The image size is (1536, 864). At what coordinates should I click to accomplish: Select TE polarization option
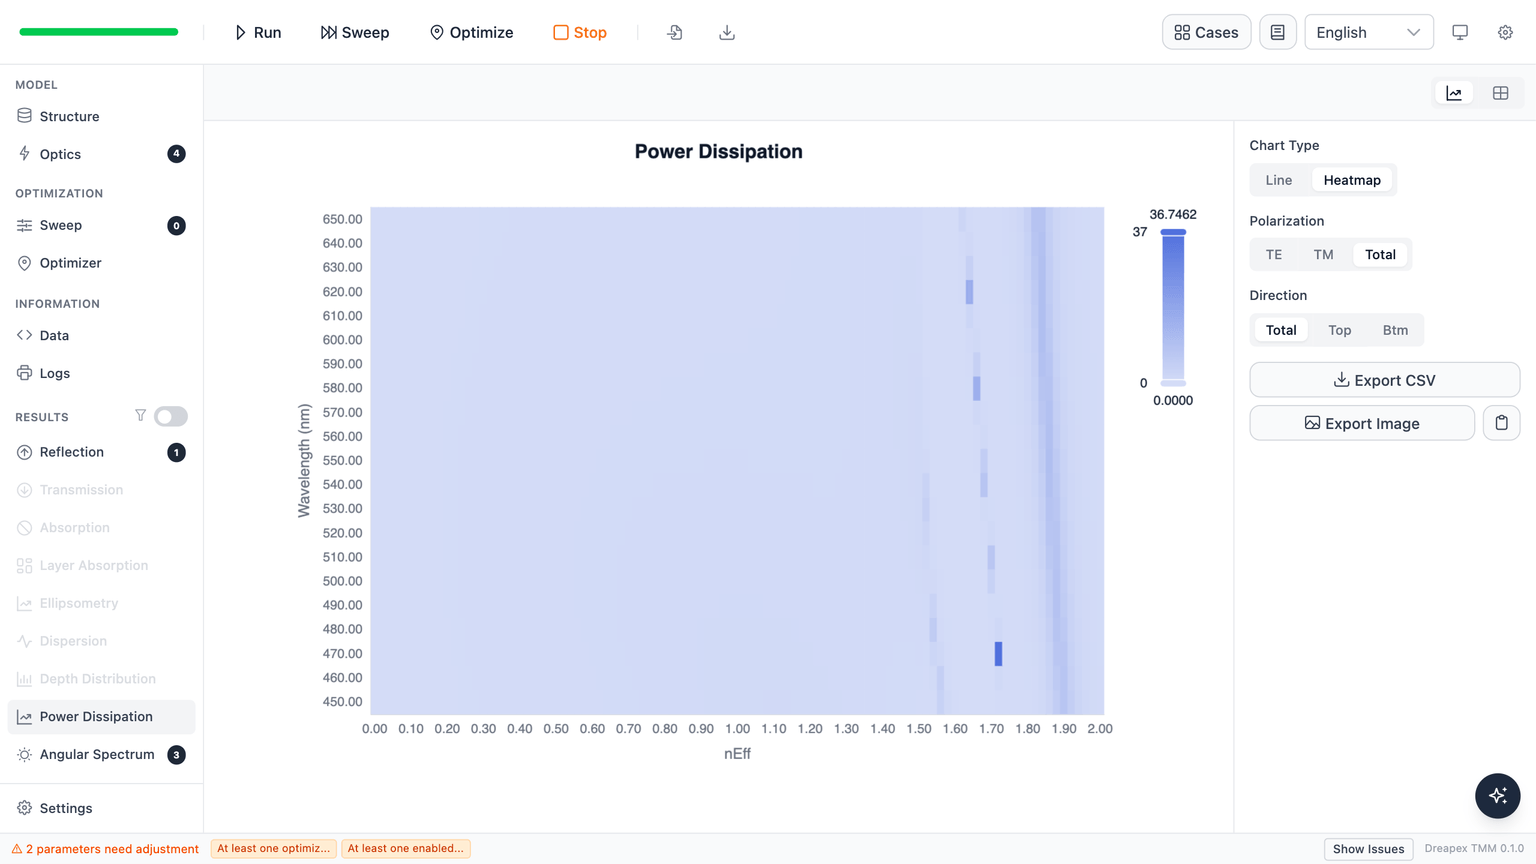1274,255
